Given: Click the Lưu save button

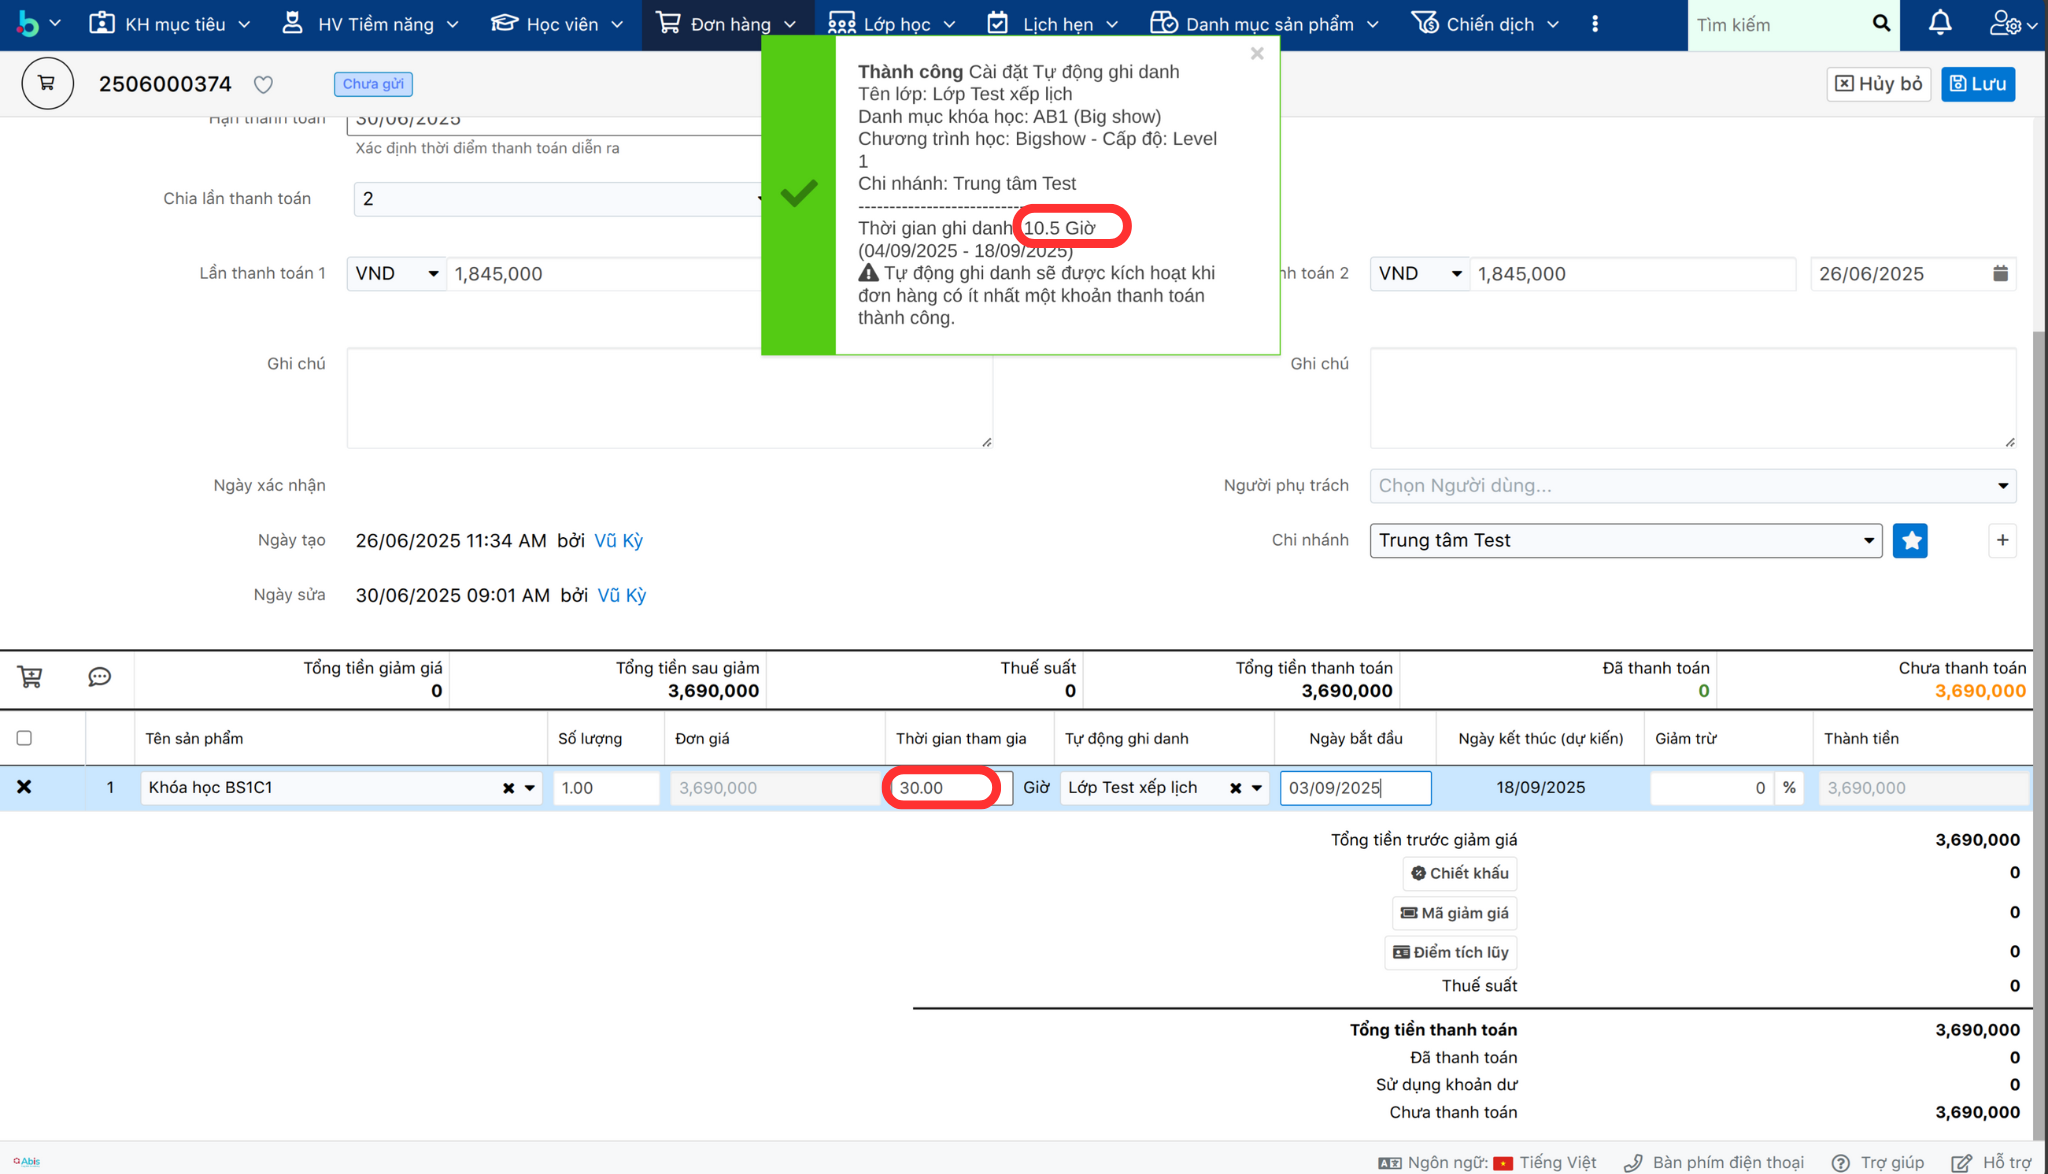Looking at the screenshot, I should click(x=1977, y=84).
